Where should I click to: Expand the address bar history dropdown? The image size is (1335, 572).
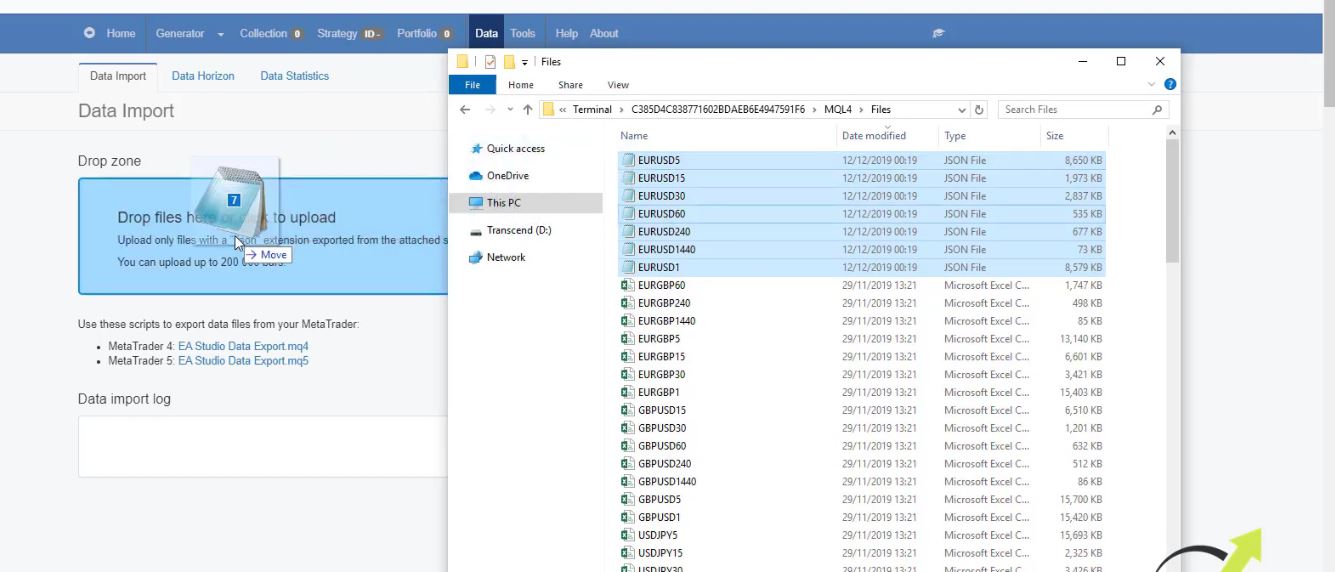[x=962, y=110]
